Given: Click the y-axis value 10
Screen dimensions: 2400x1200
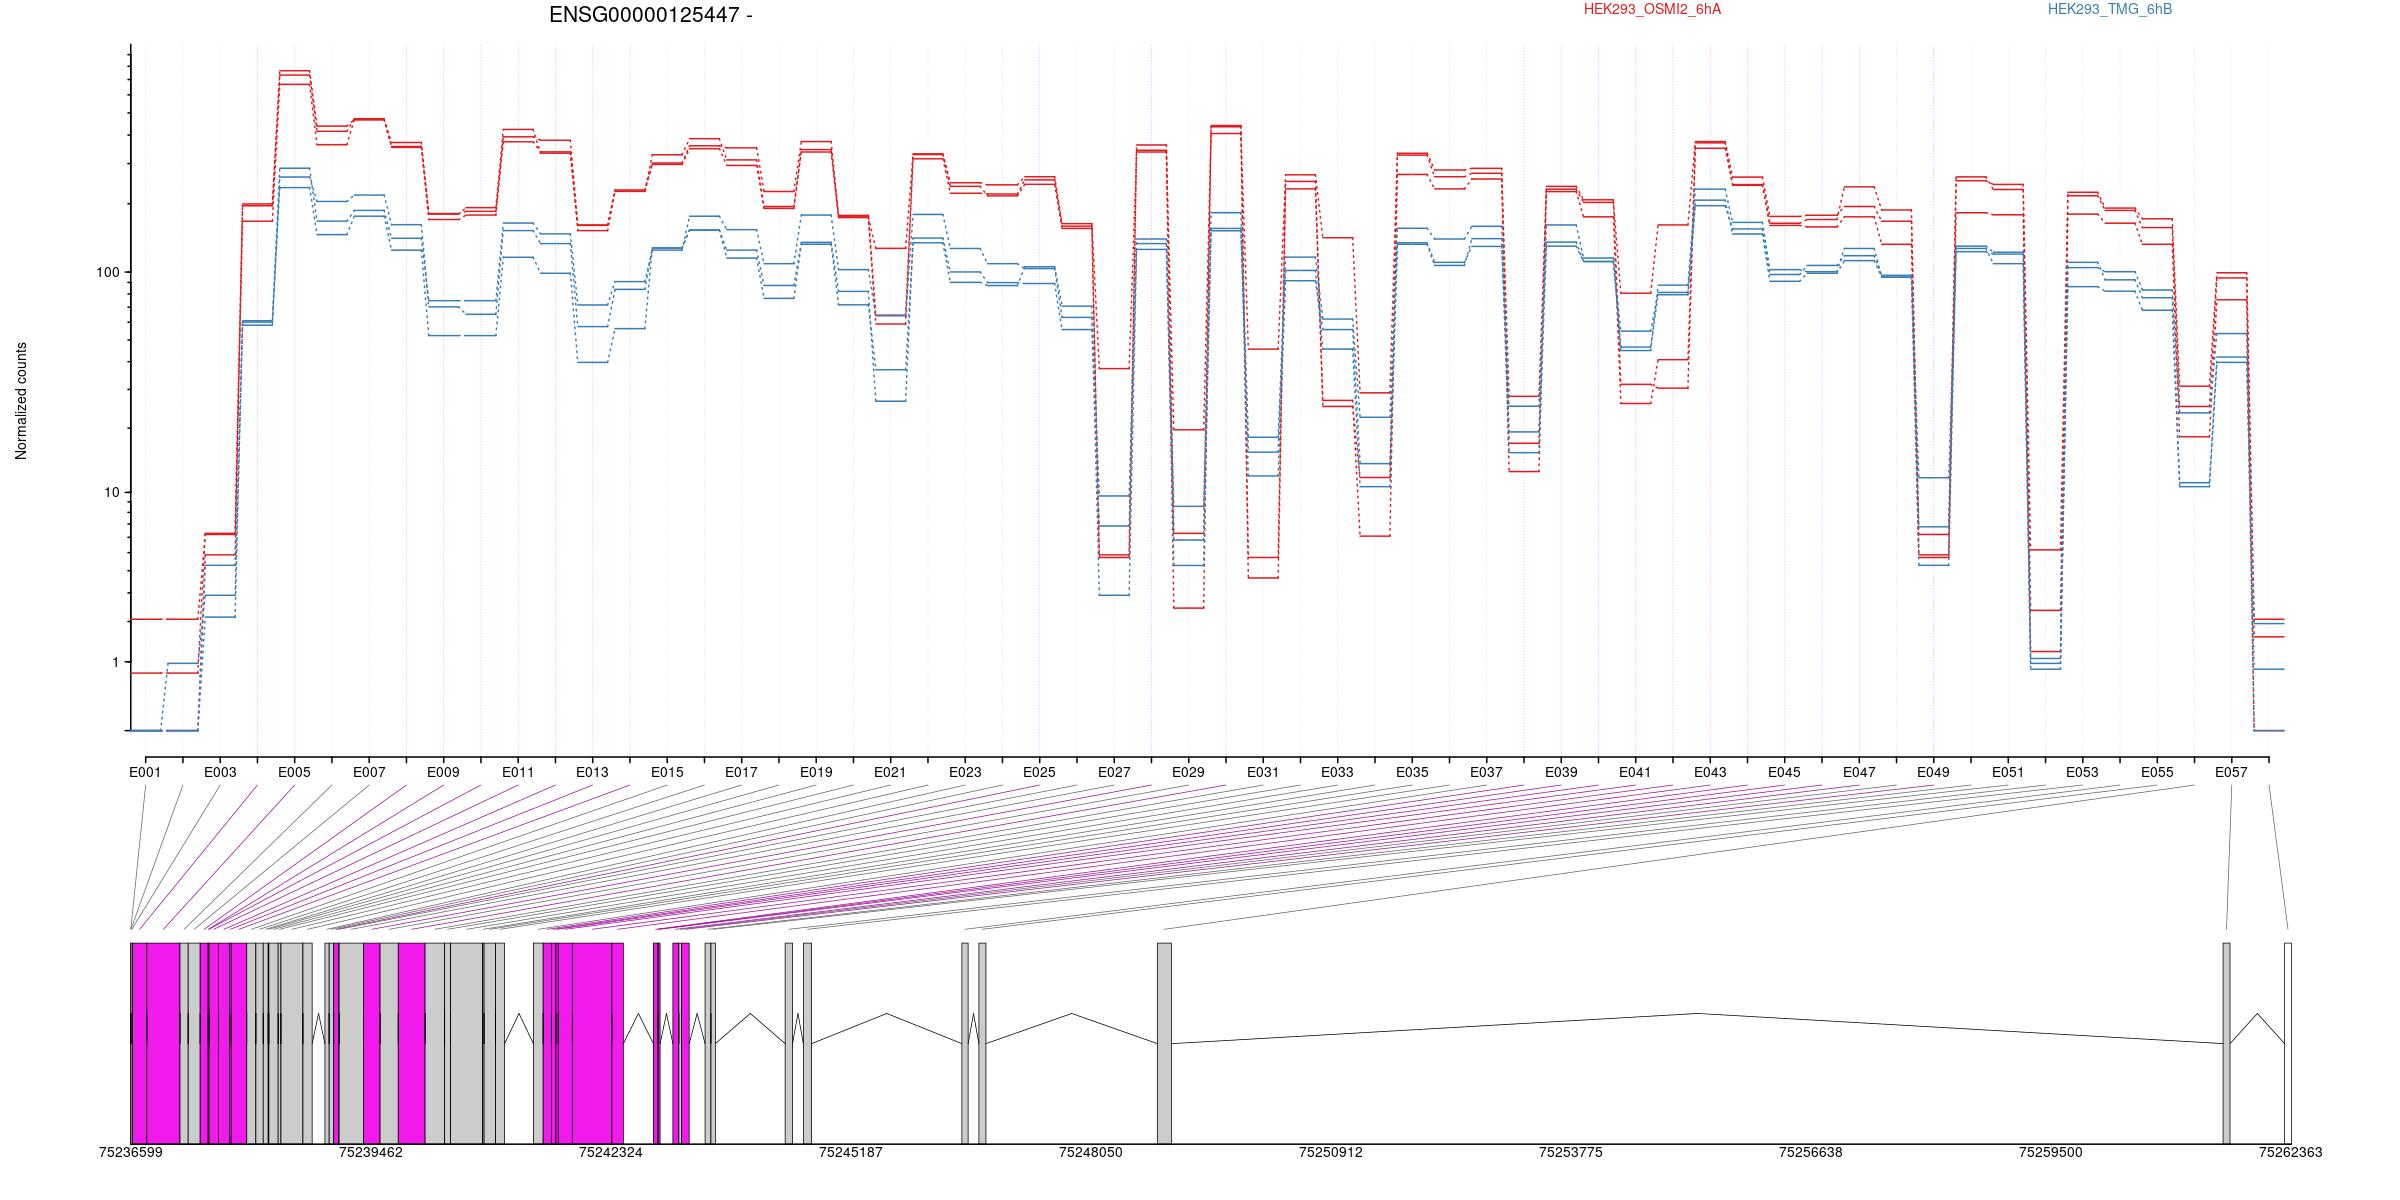Looking at the screenshot, I should [111, 492].
